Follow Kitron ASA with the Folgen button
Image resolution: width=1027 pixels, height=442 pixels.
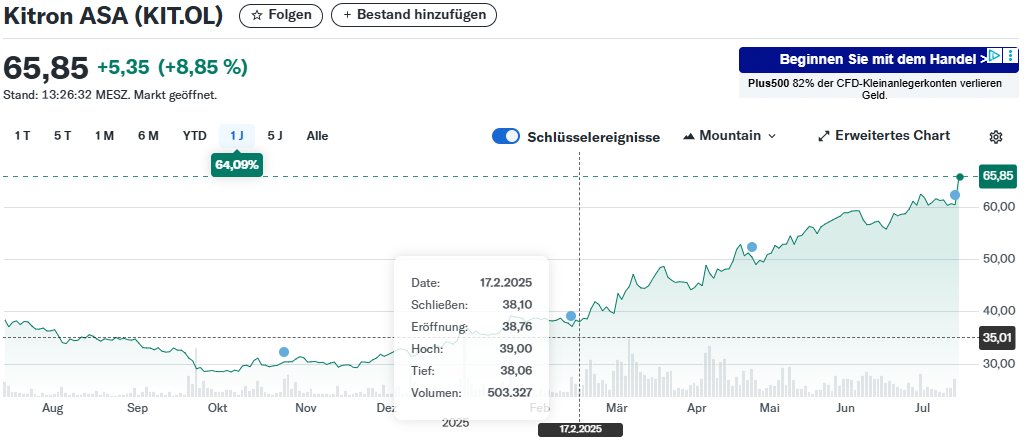click(x=281, y=15)
